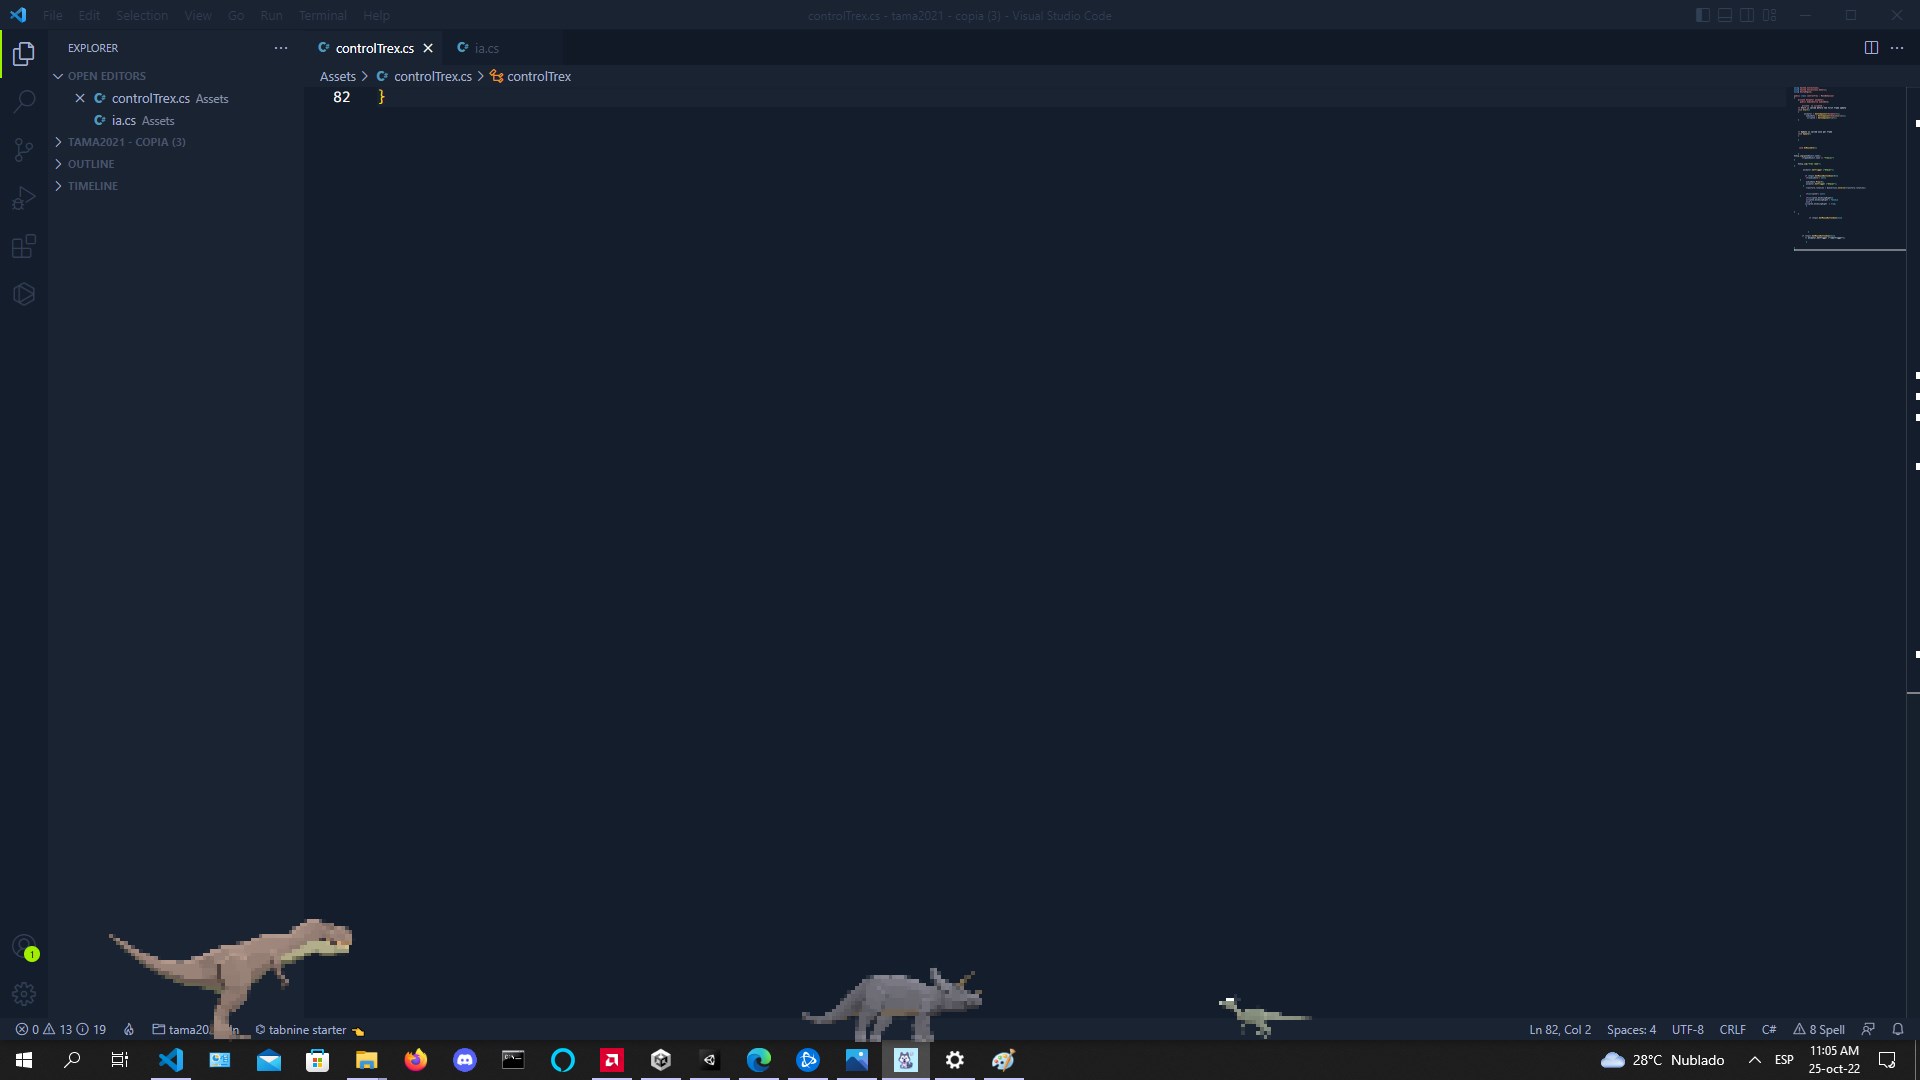Open Windows taskbar search

(x=72, y=1060)
